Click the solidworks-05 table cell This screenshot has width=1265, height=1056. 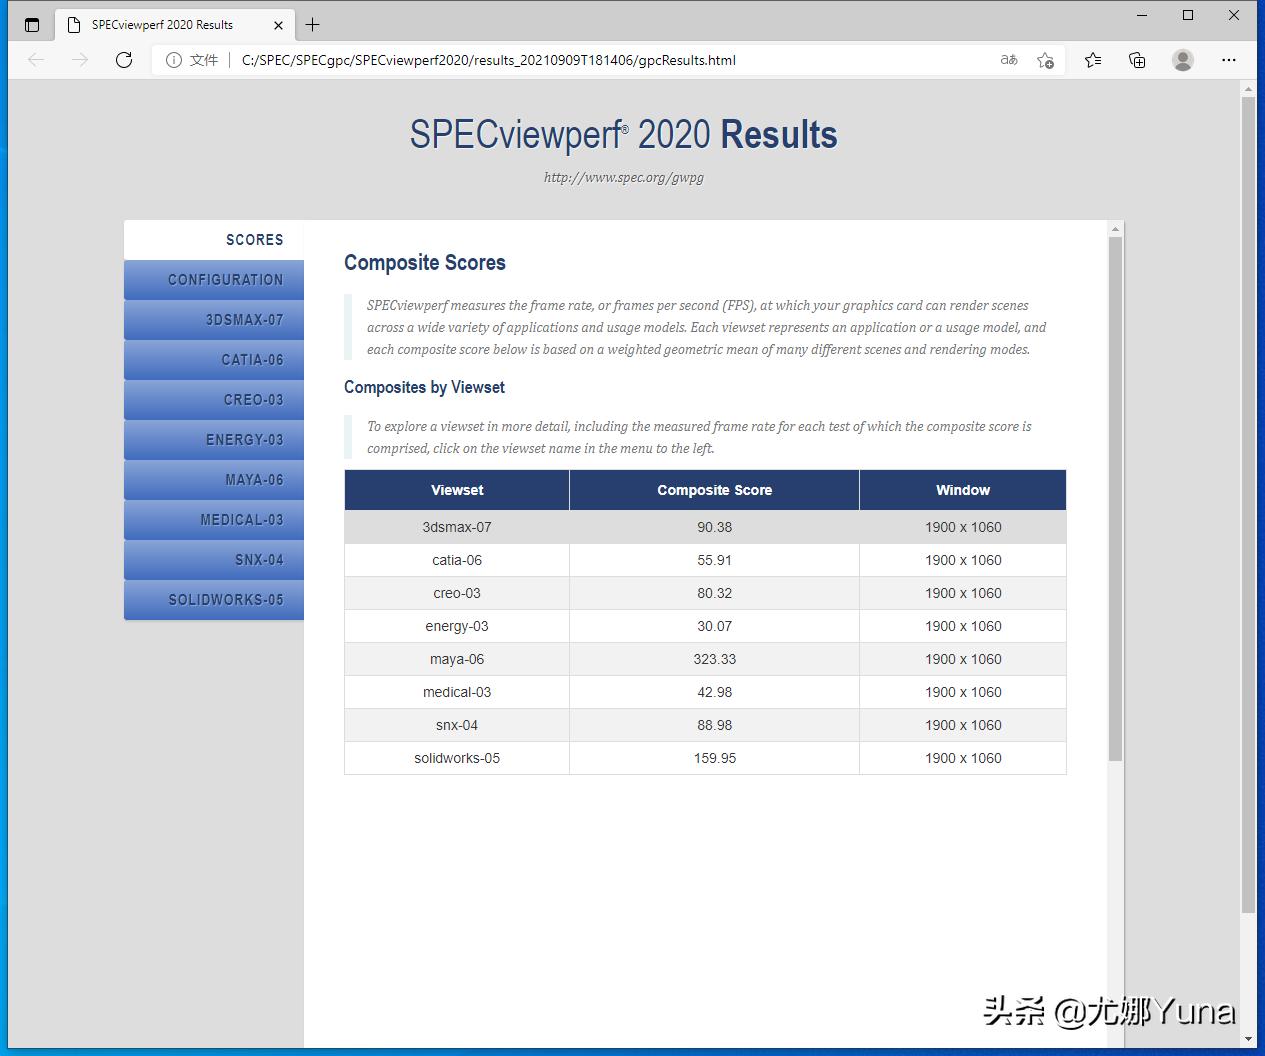457,758
